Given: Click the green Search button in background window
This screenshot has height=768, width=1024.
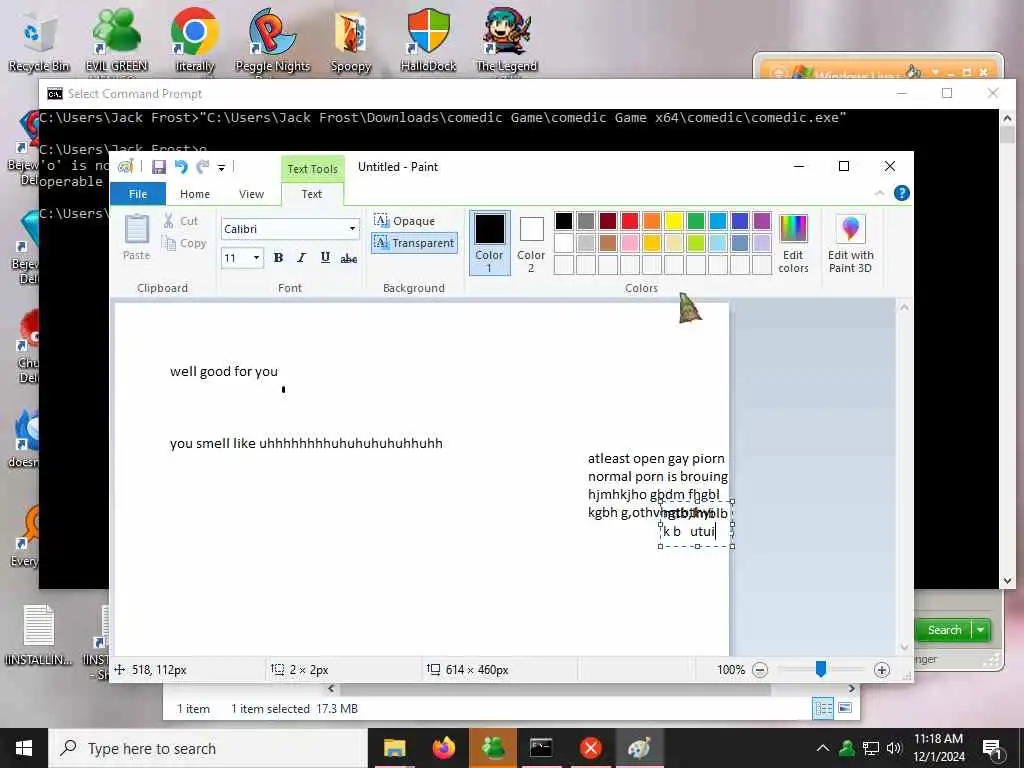Looking at the screenshot, I should point(944,630).
